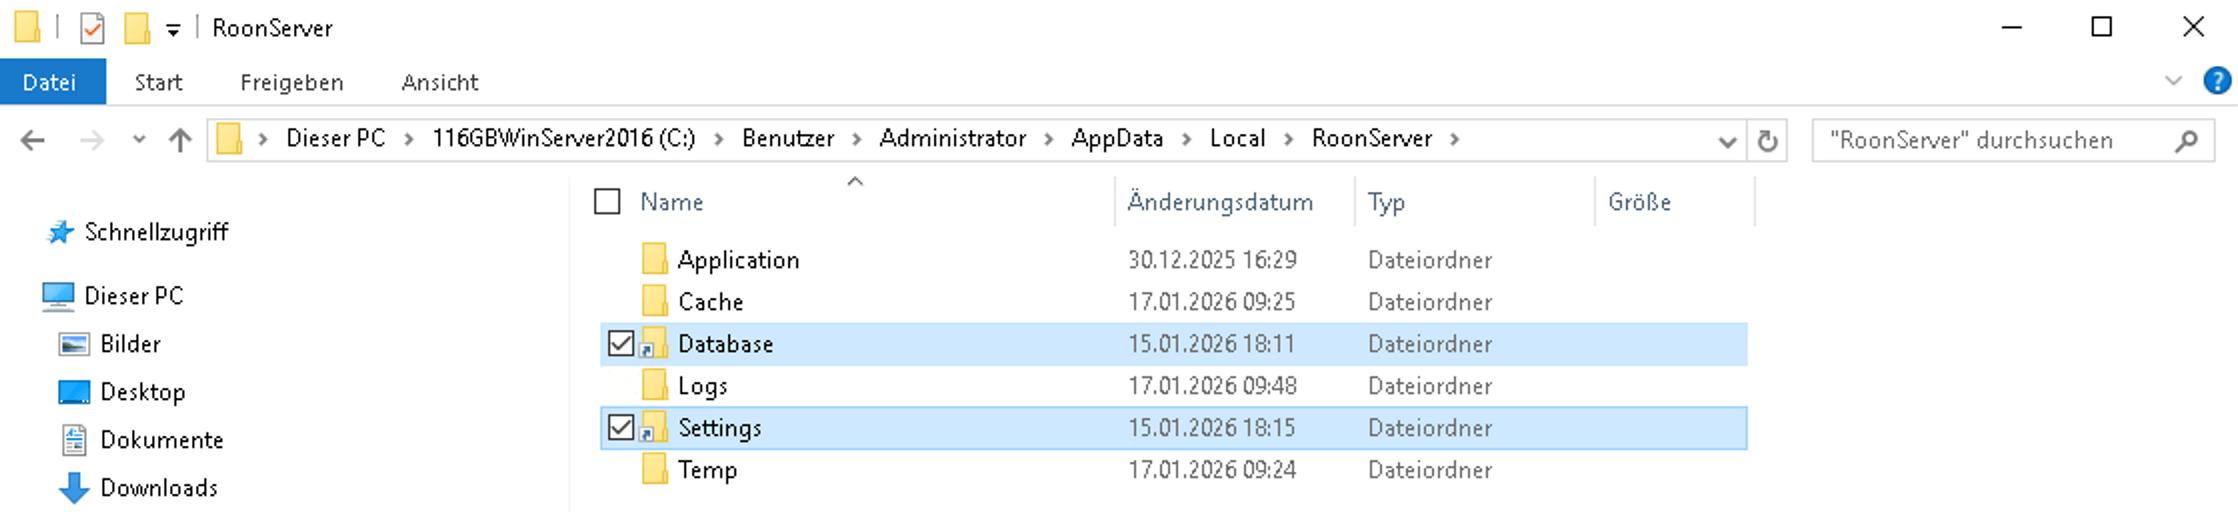Refresh the RoonServer folder view
This screenshot has height=512, width=2238.
click(1768, 141)
